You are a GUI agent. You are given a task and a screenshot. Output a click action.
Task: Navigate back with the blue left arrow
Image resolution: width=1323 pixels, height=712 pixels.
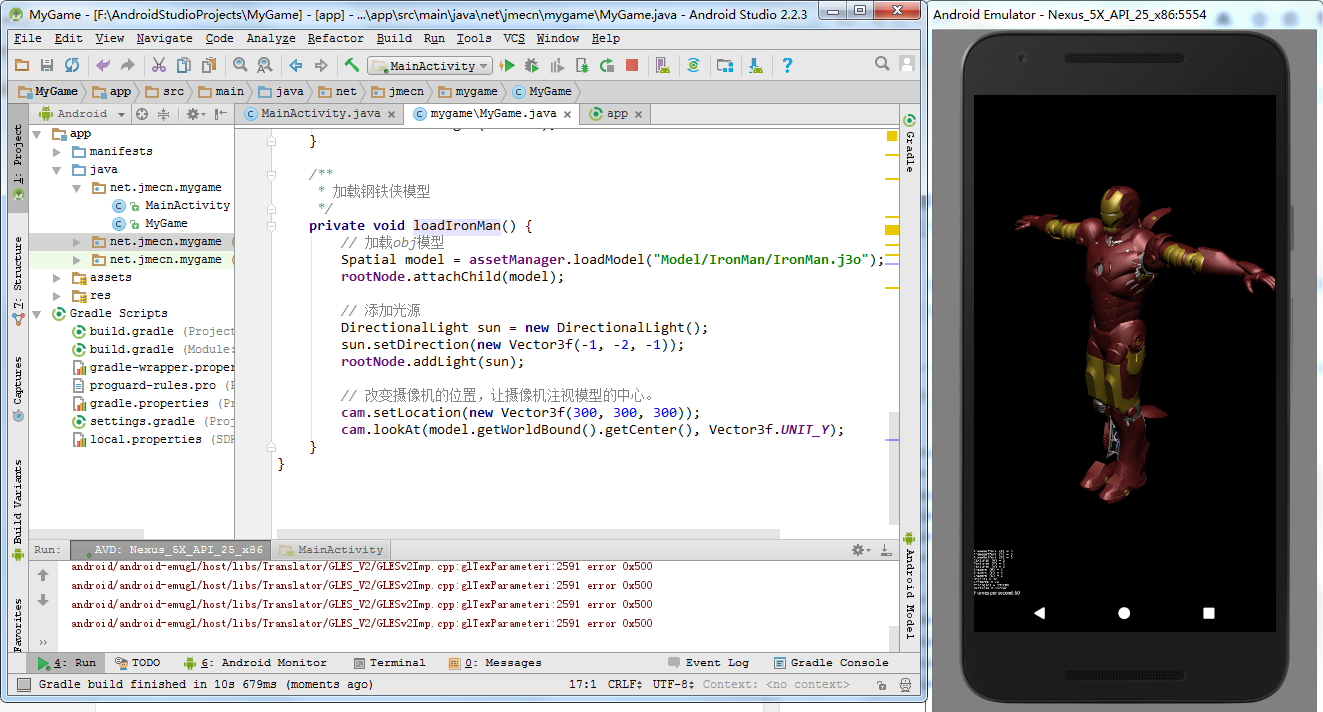pos(296,65)
